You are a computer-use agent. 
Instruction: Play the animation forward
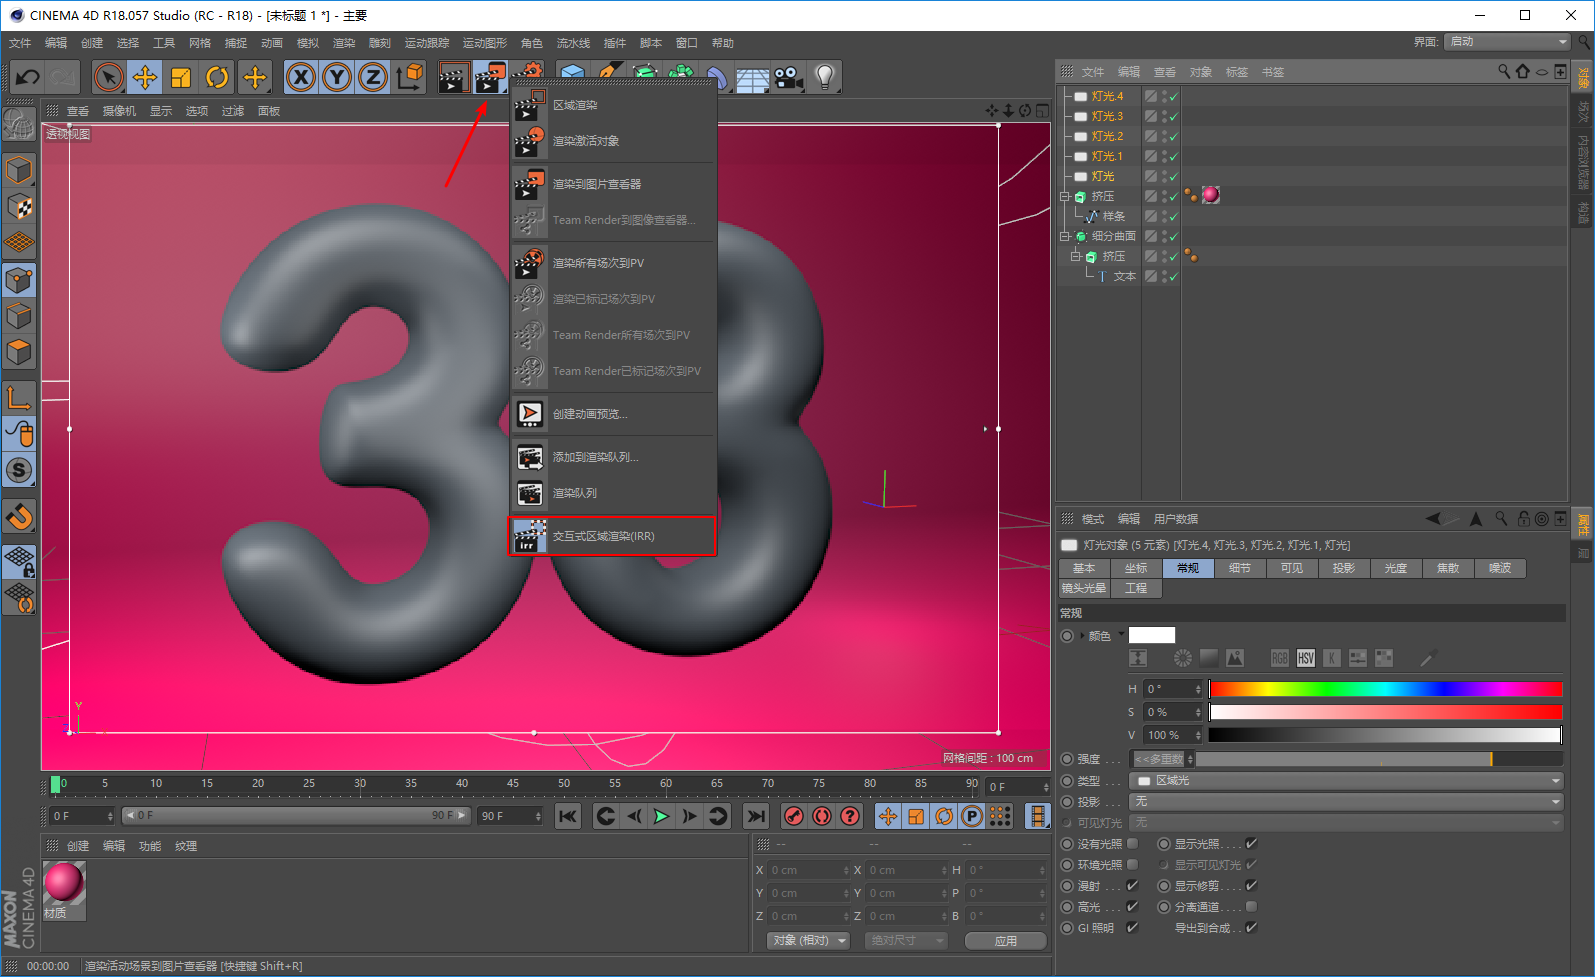pos(661,816)
